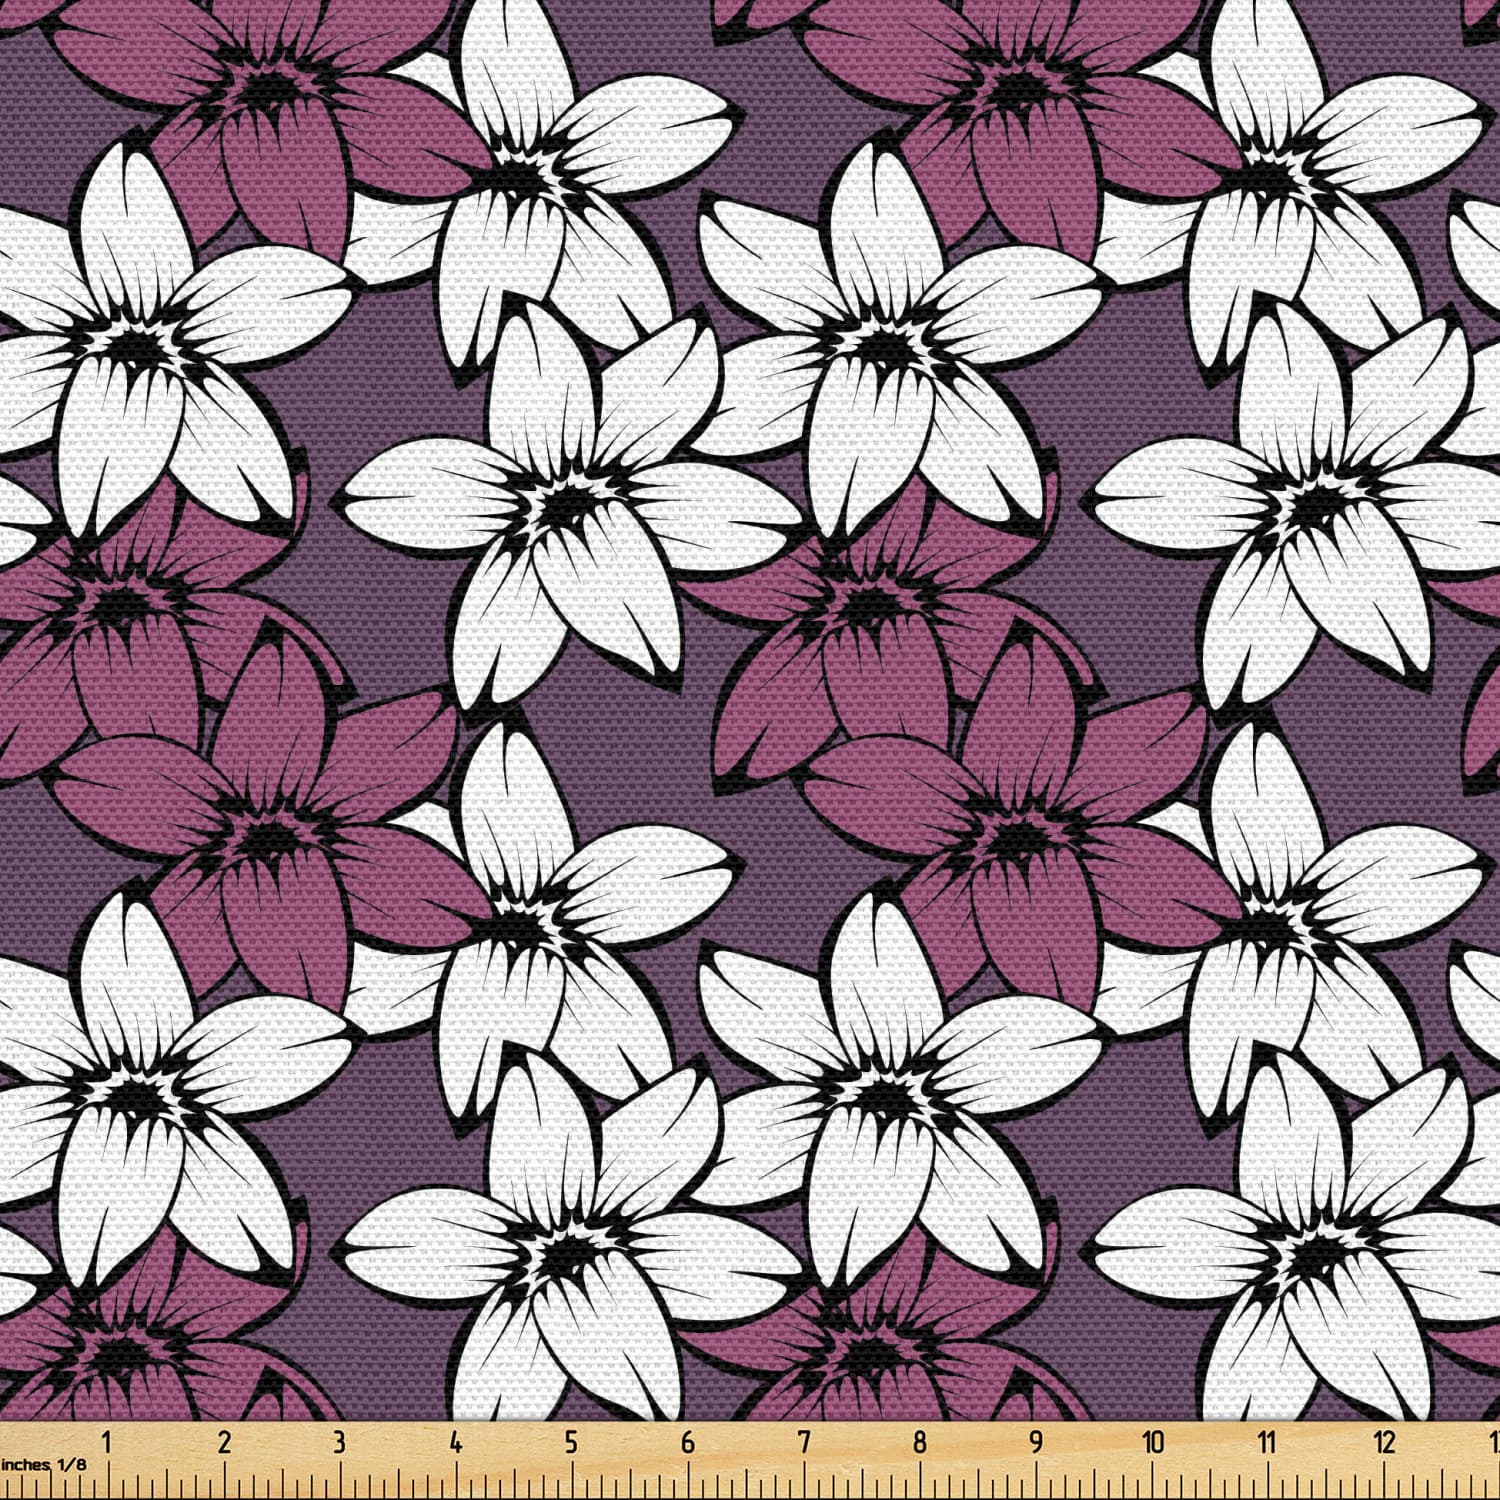Select the number 6 on the ruler

687,1442
